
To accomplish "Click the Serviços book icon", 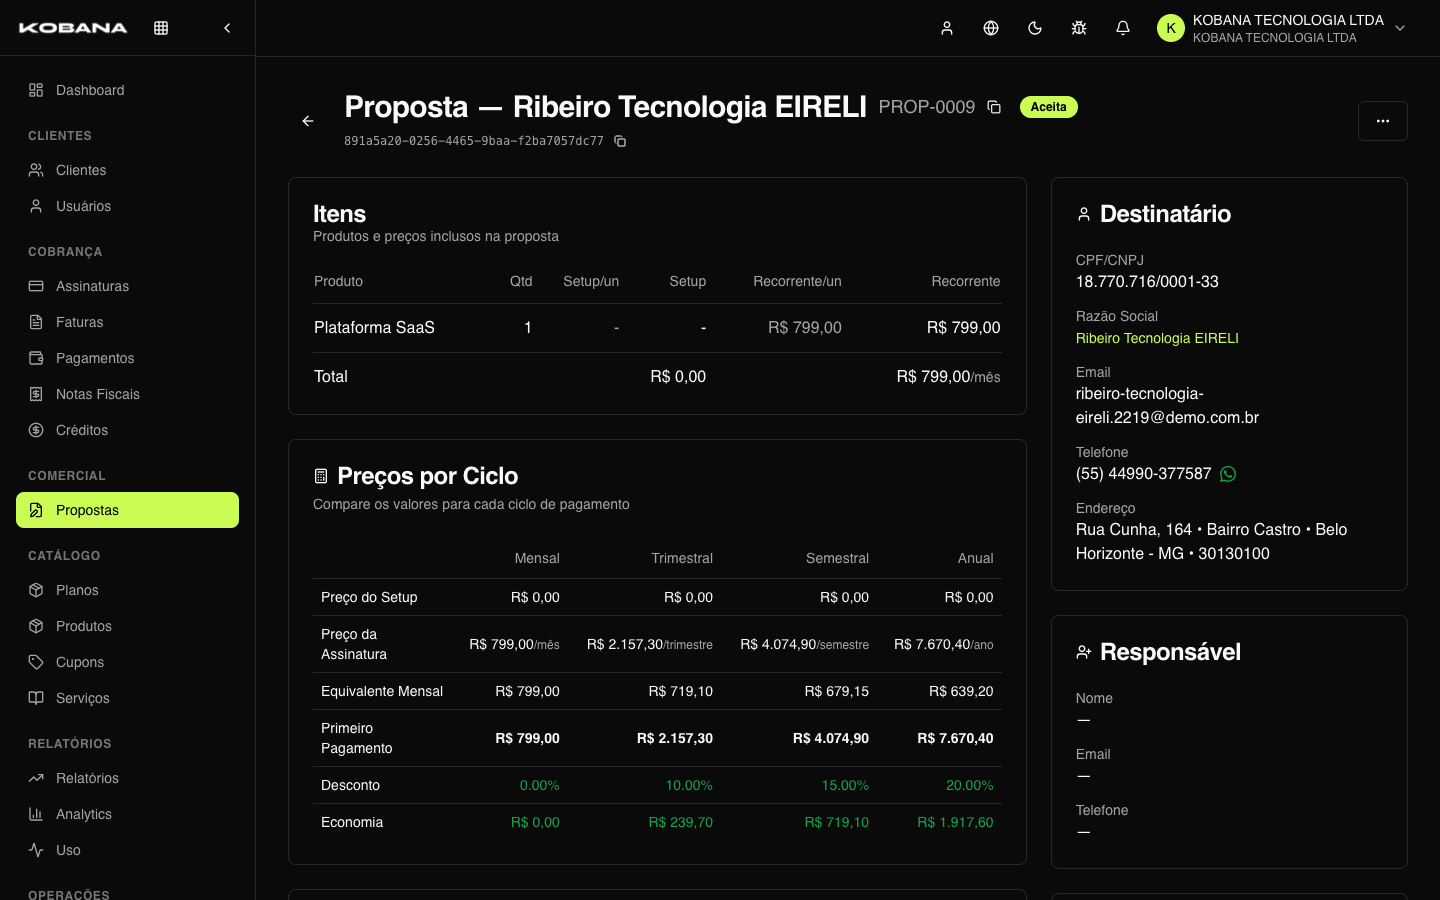I will 36,698.
